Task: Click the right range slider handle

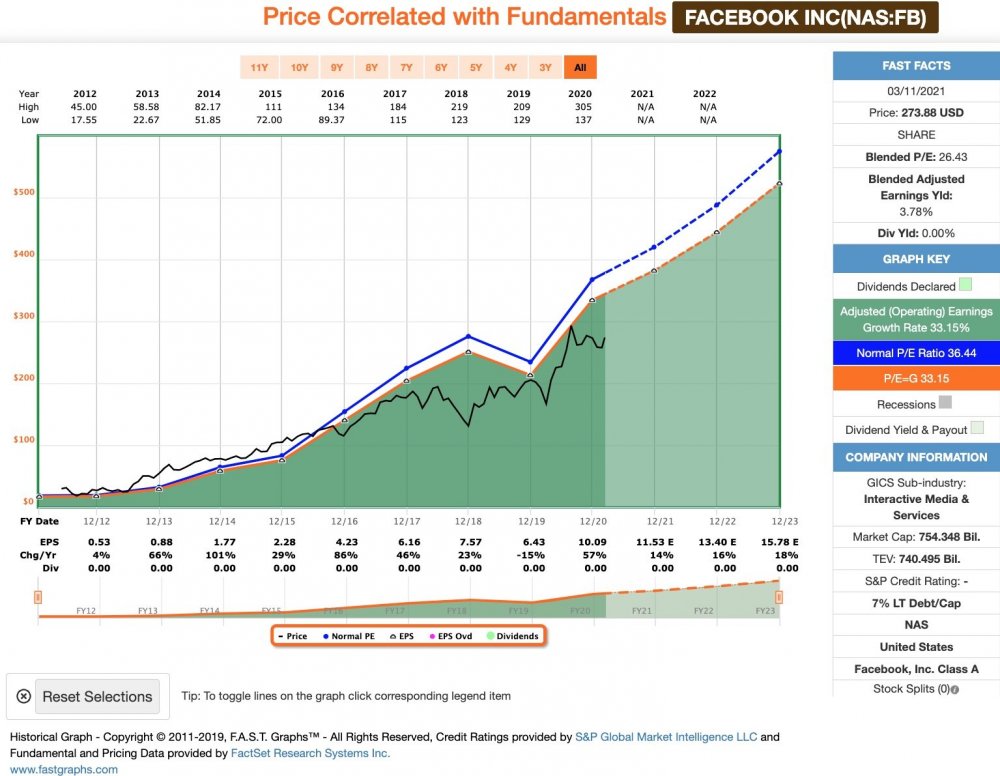Action: click(x=779, y=597)
